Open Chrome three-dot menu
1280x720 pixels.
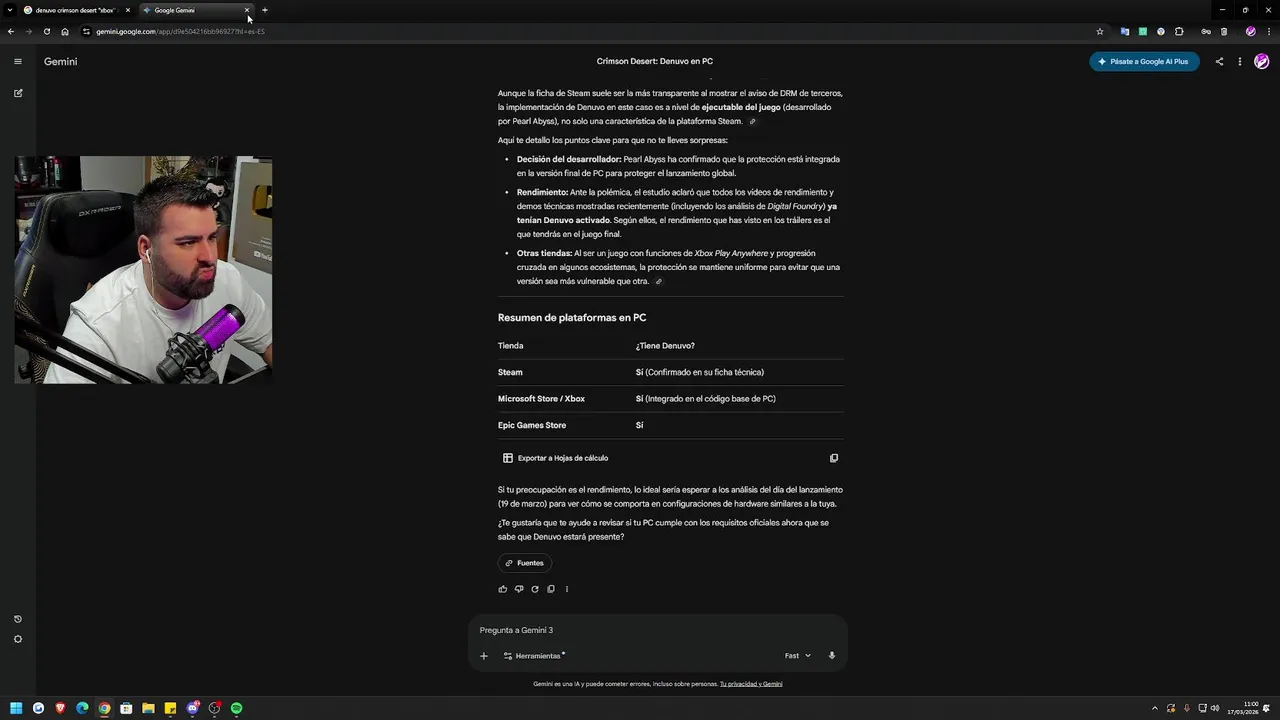coord(1268,31)
